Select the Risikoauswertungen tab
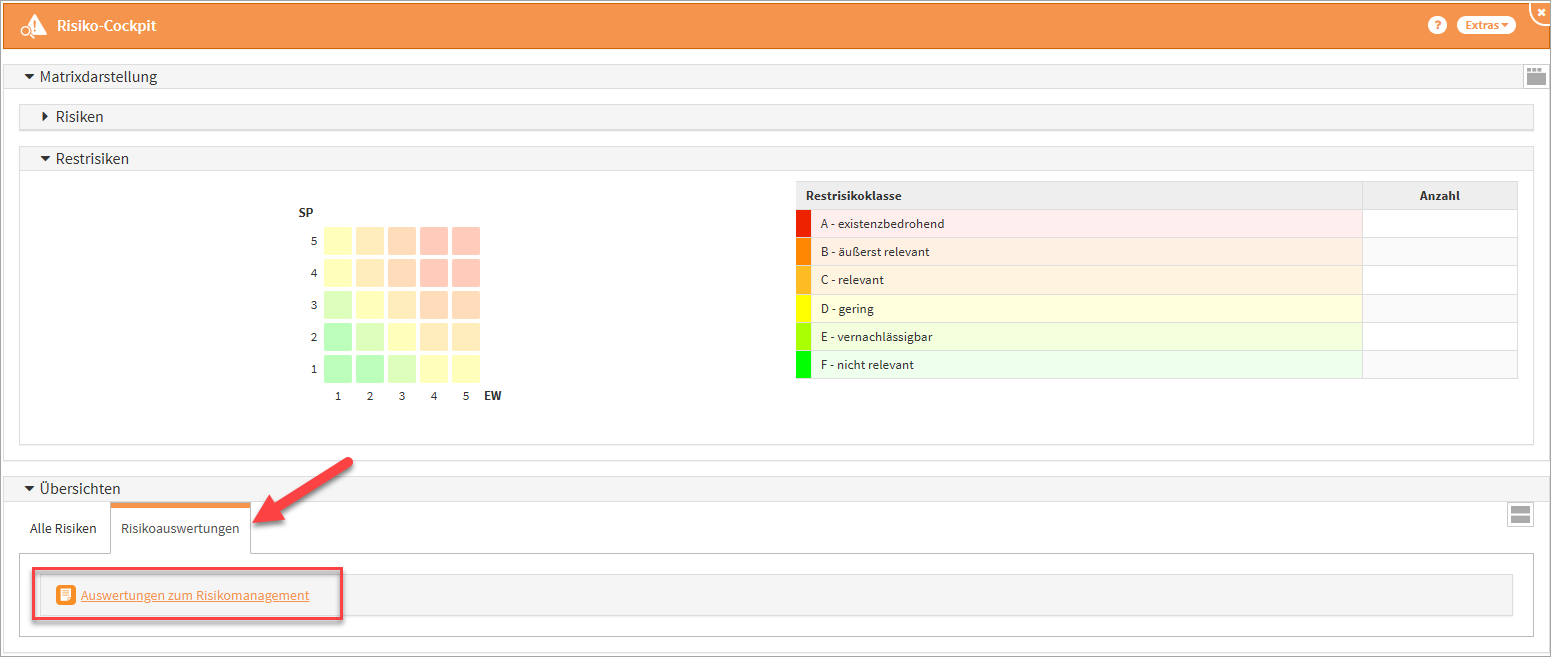Screen dimensions: 1551x657 (180, 528)
